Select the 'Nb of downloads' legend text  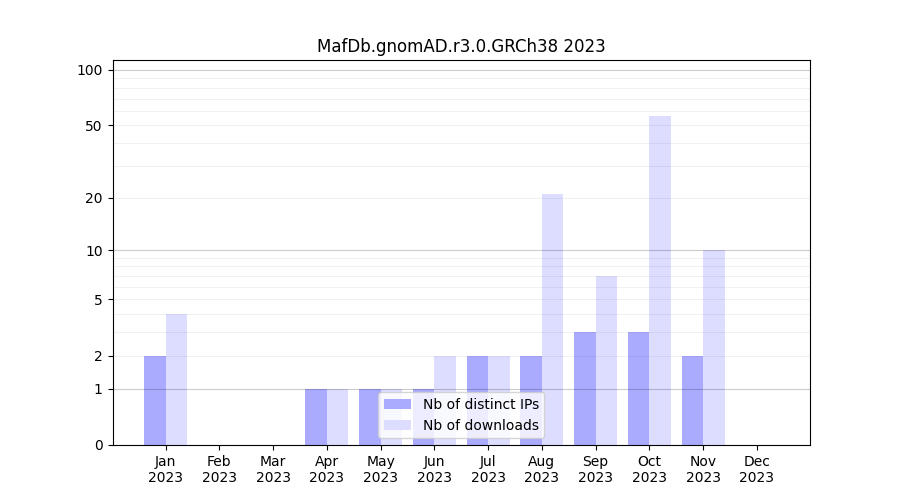point(480,425)
